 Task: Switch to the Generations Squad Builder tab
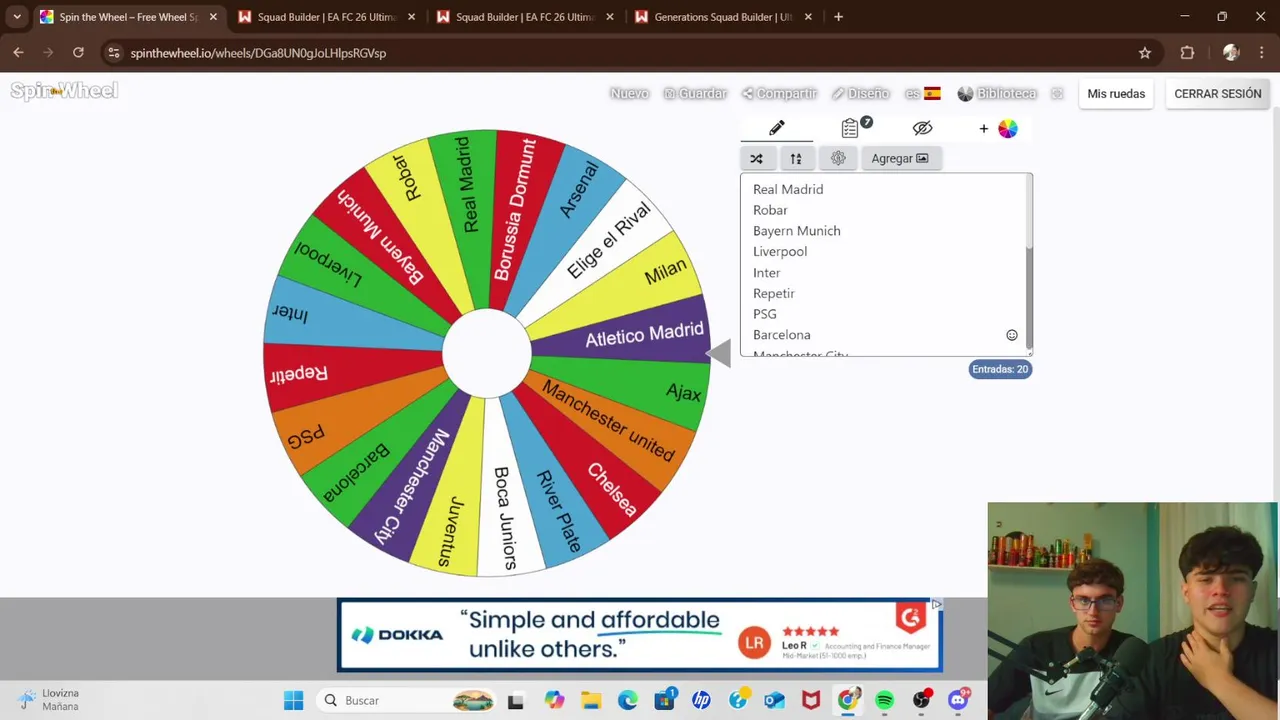pyautogui.click(x=723, y=17)
